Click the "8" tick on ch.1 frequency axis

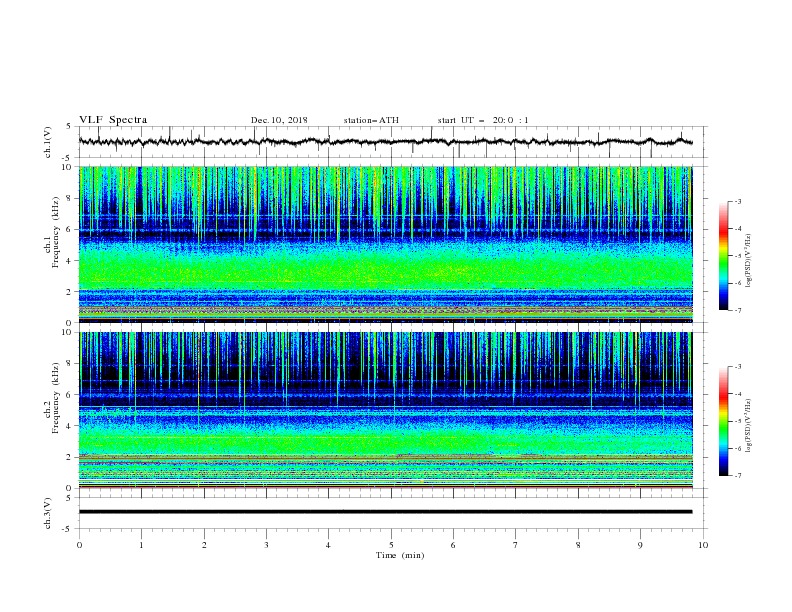70,198
